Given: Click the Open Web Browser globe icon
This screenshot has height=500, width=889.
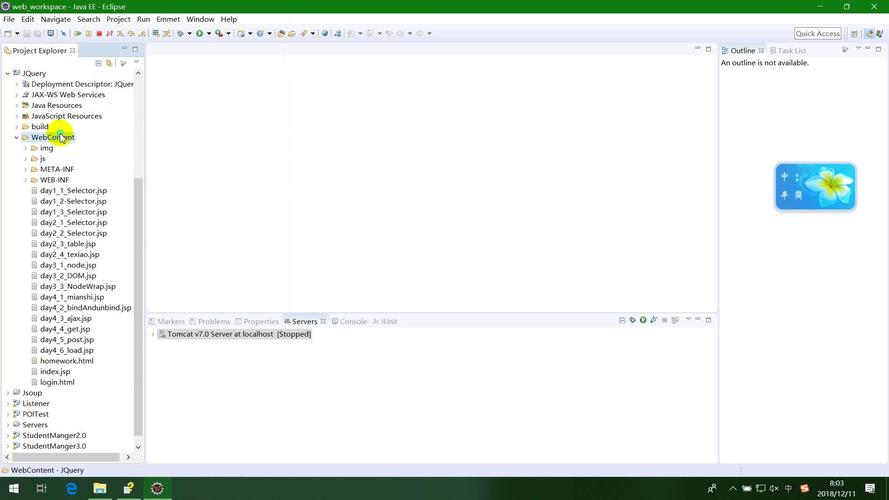Looking at the screenshot, I should click(325, 33).
